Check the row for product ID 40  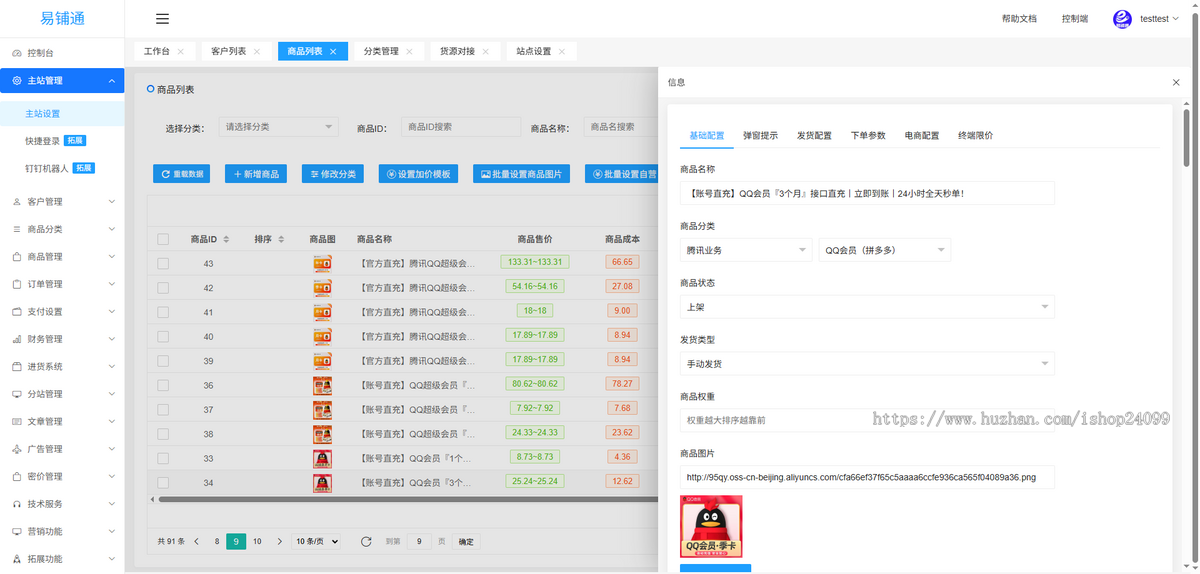pyautogui.click(x=163, y=336)
